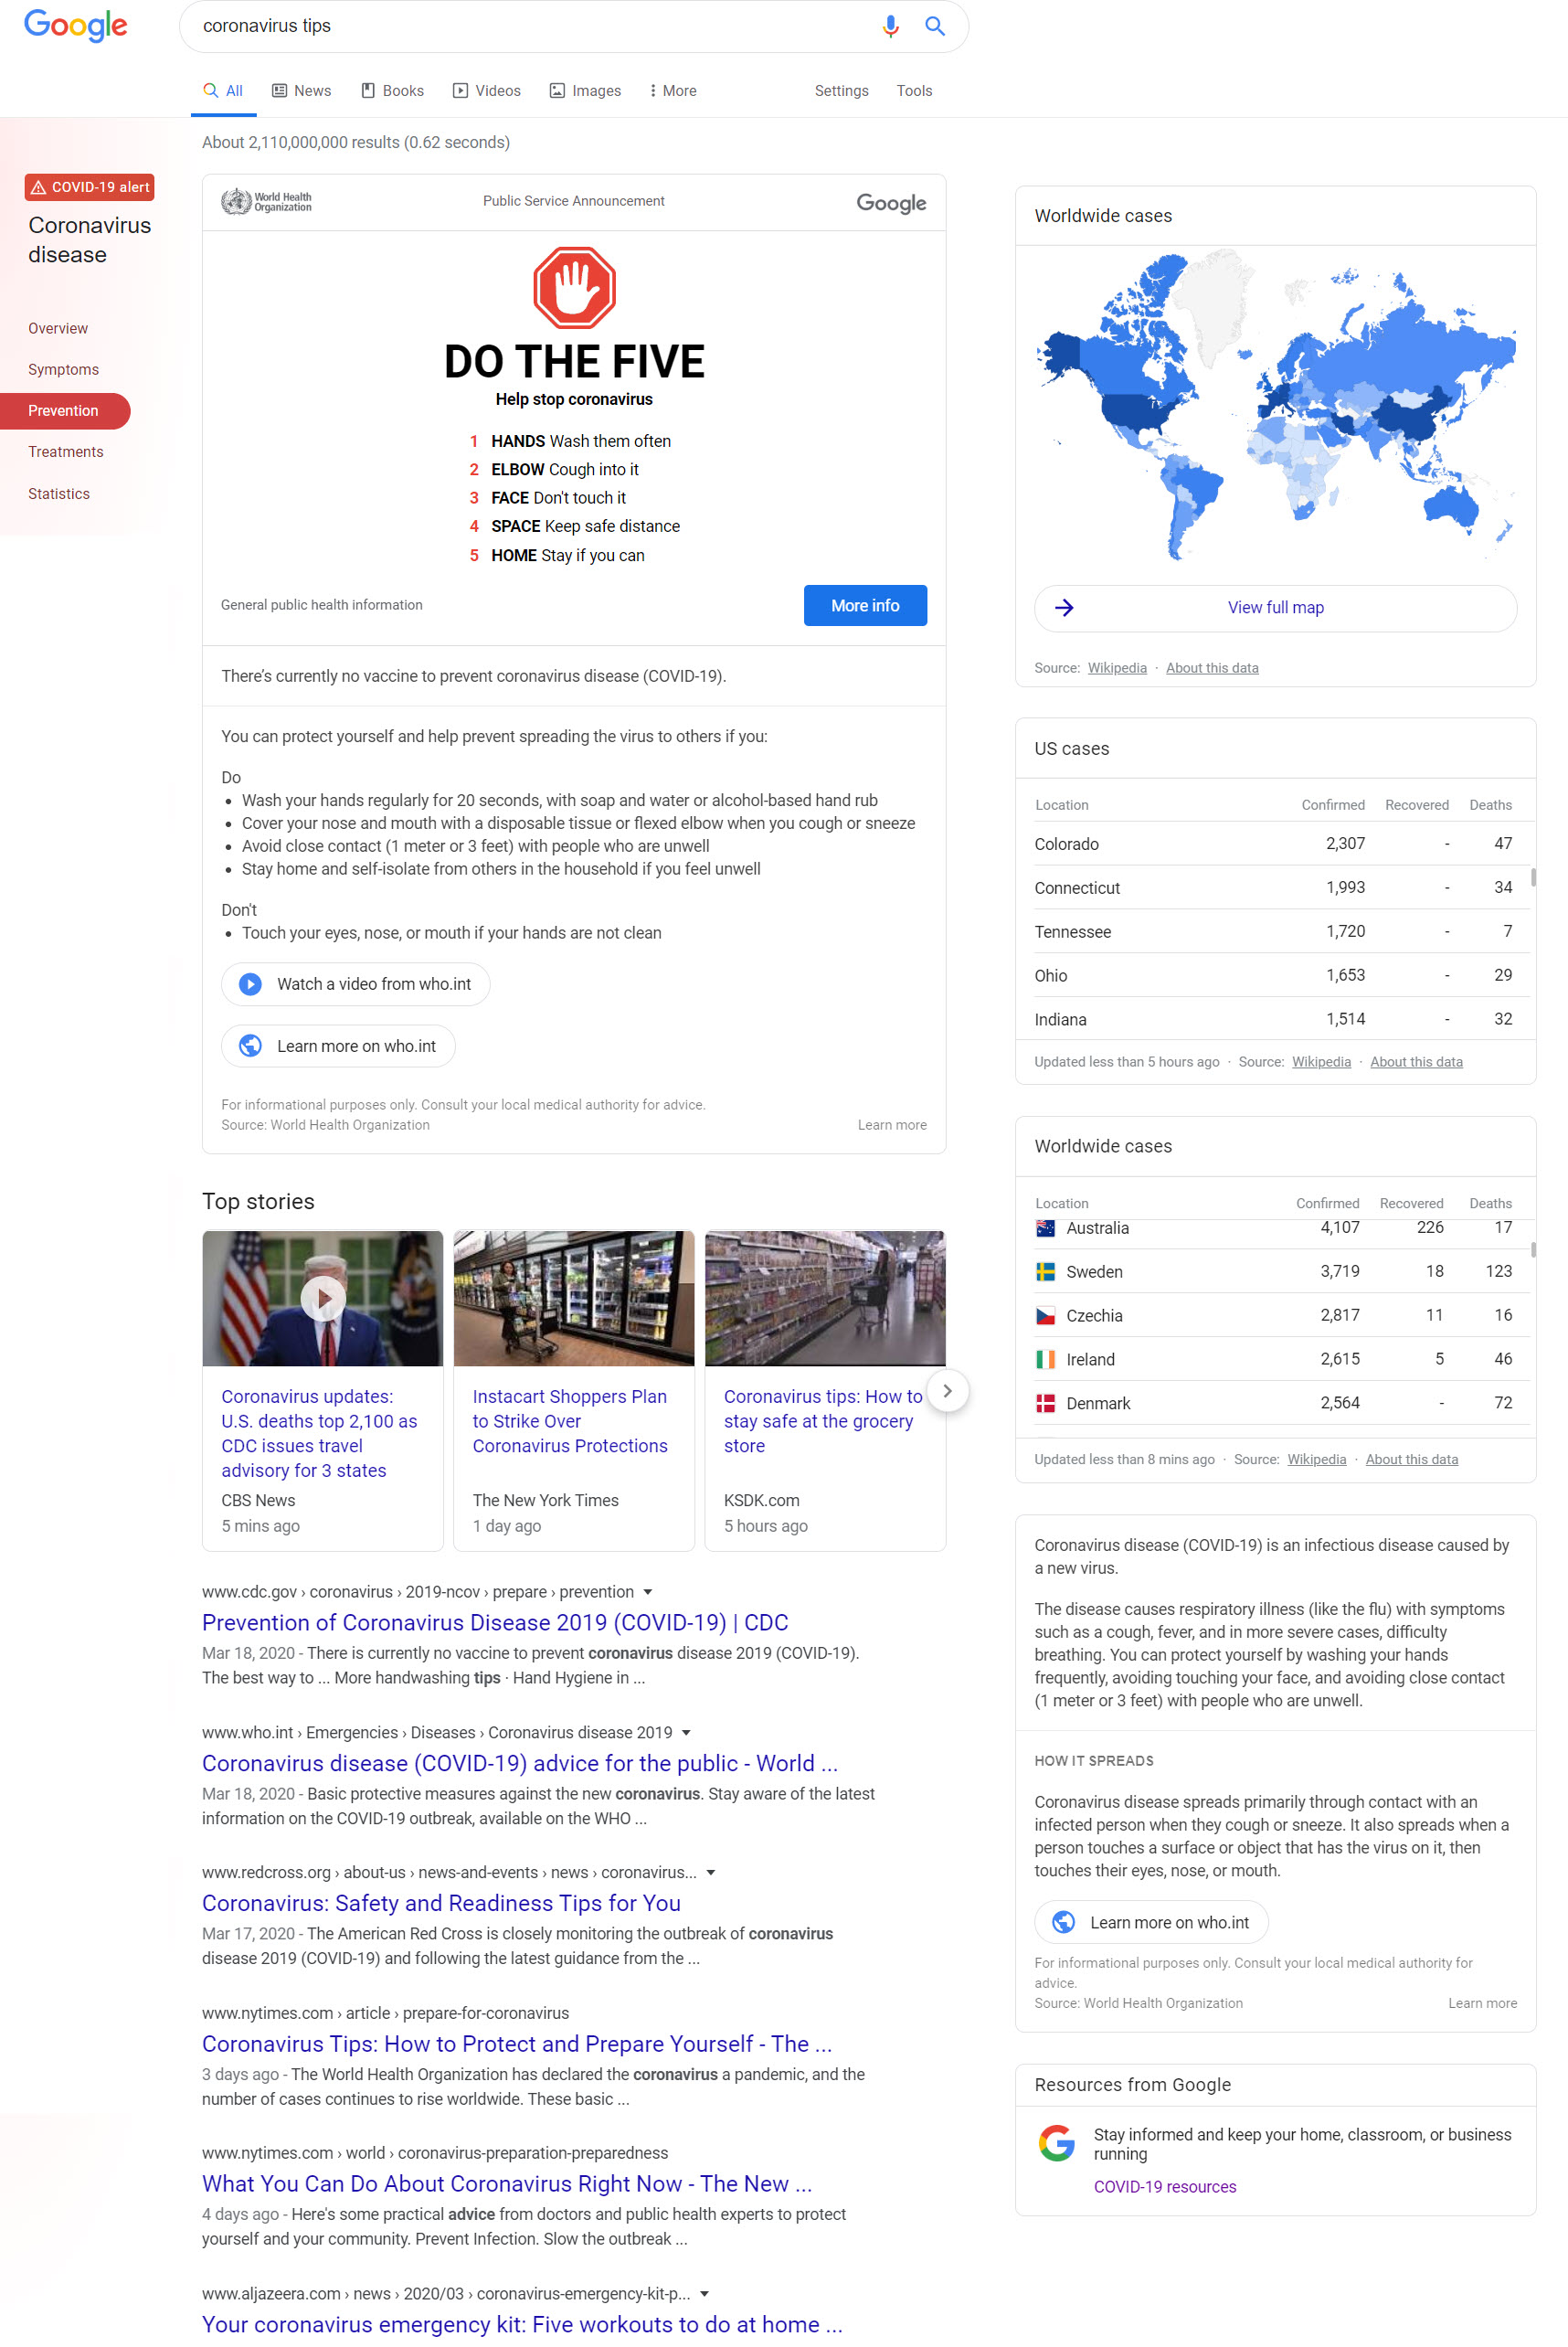Click the red COVID-19 alert badge
The height and width of the screenshot is (2347, 1568).
[90, 187]
